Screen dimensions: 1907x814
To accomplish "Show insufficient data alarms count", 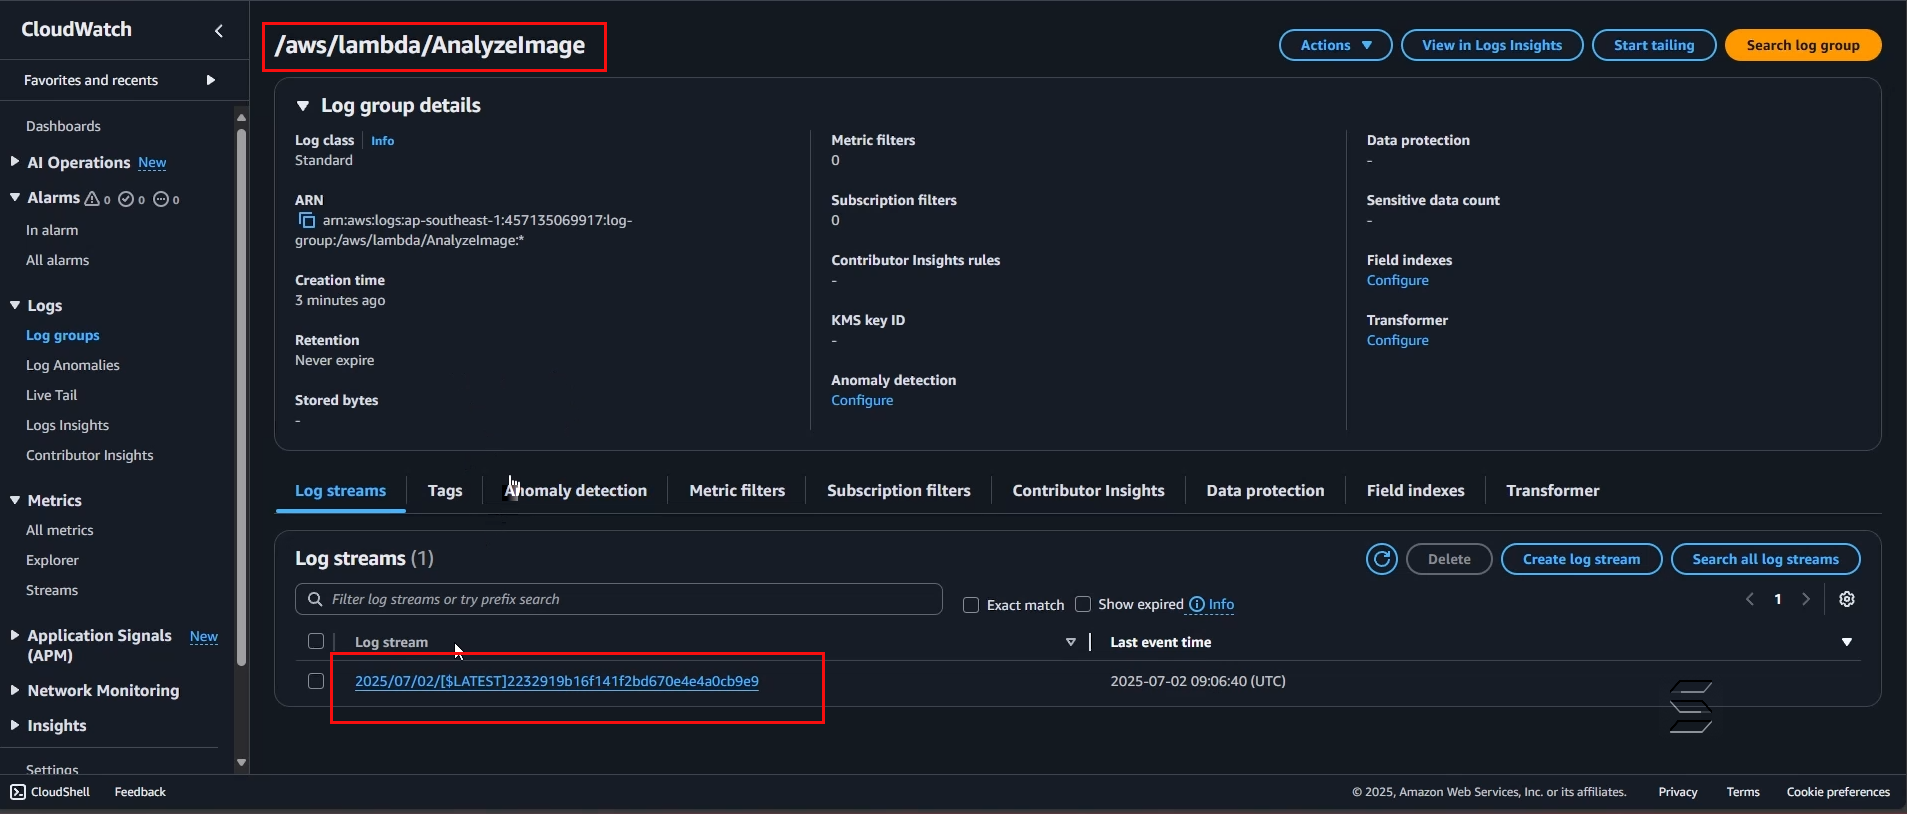I will (x=166, y=199).
